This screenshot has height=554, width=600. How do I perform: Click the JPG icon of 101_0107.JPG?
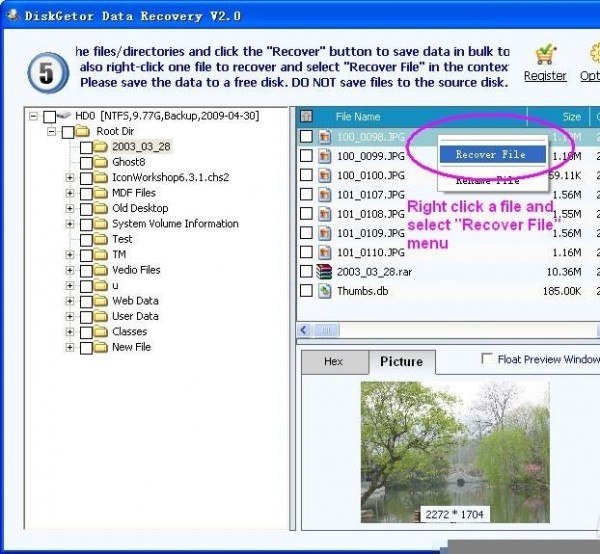coord(324,194)
